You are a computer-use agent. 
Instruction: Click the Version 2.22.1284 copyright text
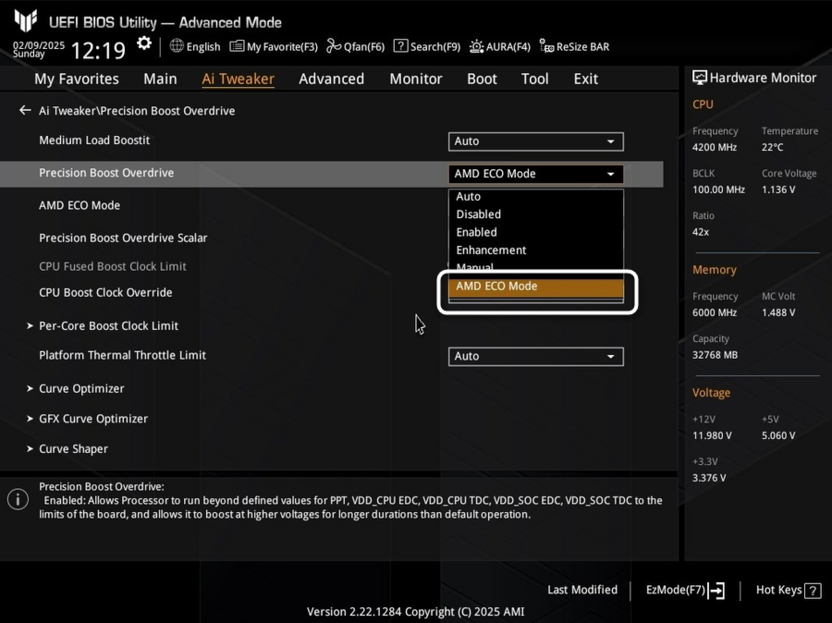(415, 611)
